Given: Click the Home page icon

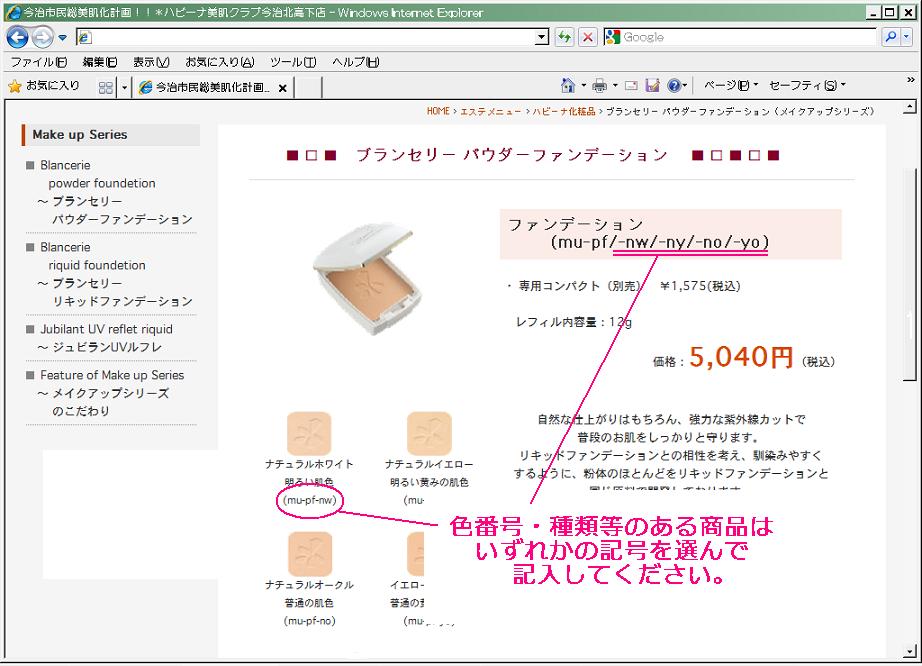Looking at the screenshot, I should 568,86.
